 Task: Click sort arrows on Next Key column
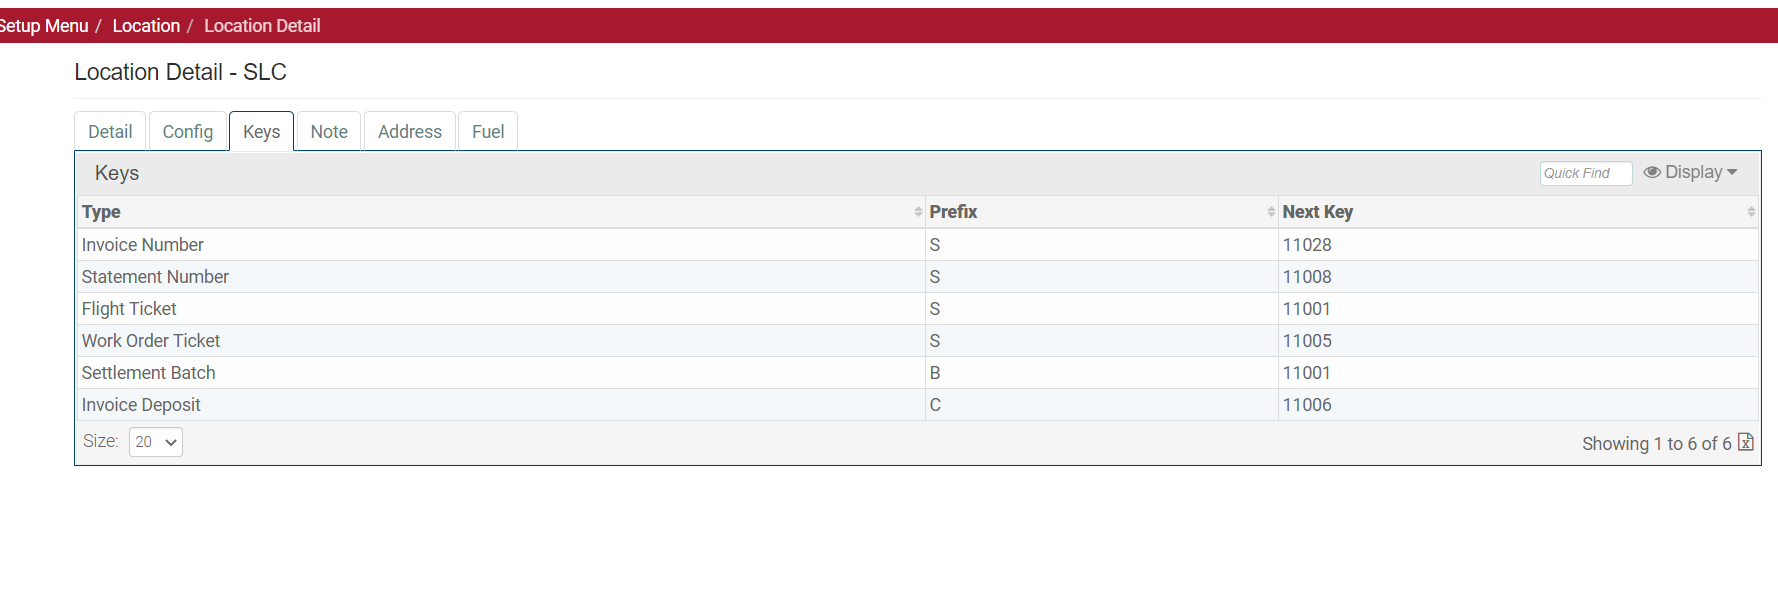(1750, 212)
